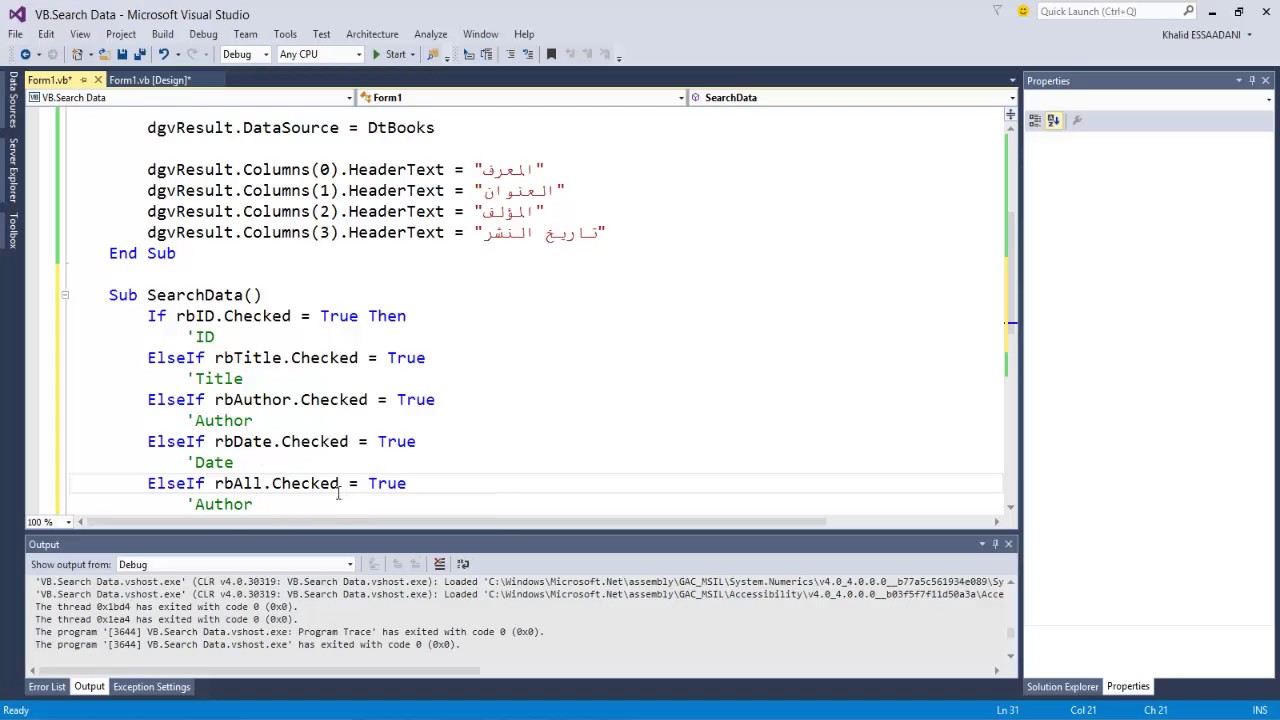This screenshot has height=720, width=1280.
Task: Open the Build menu
Action: click(162, 34)
